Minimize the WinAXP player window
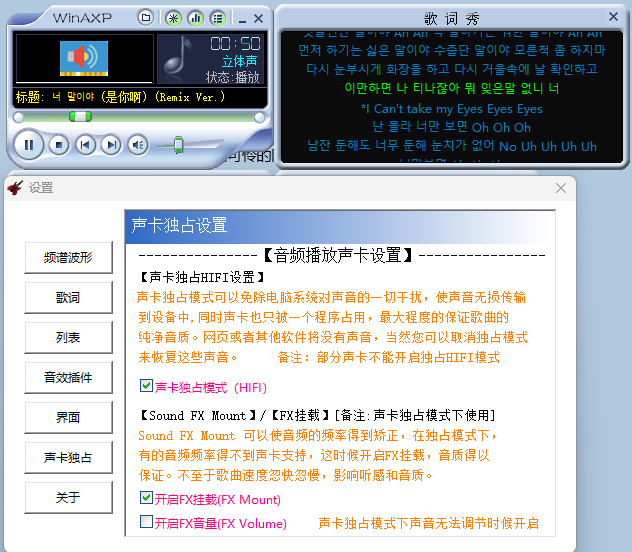632x552 pixels. pos(242,20)
